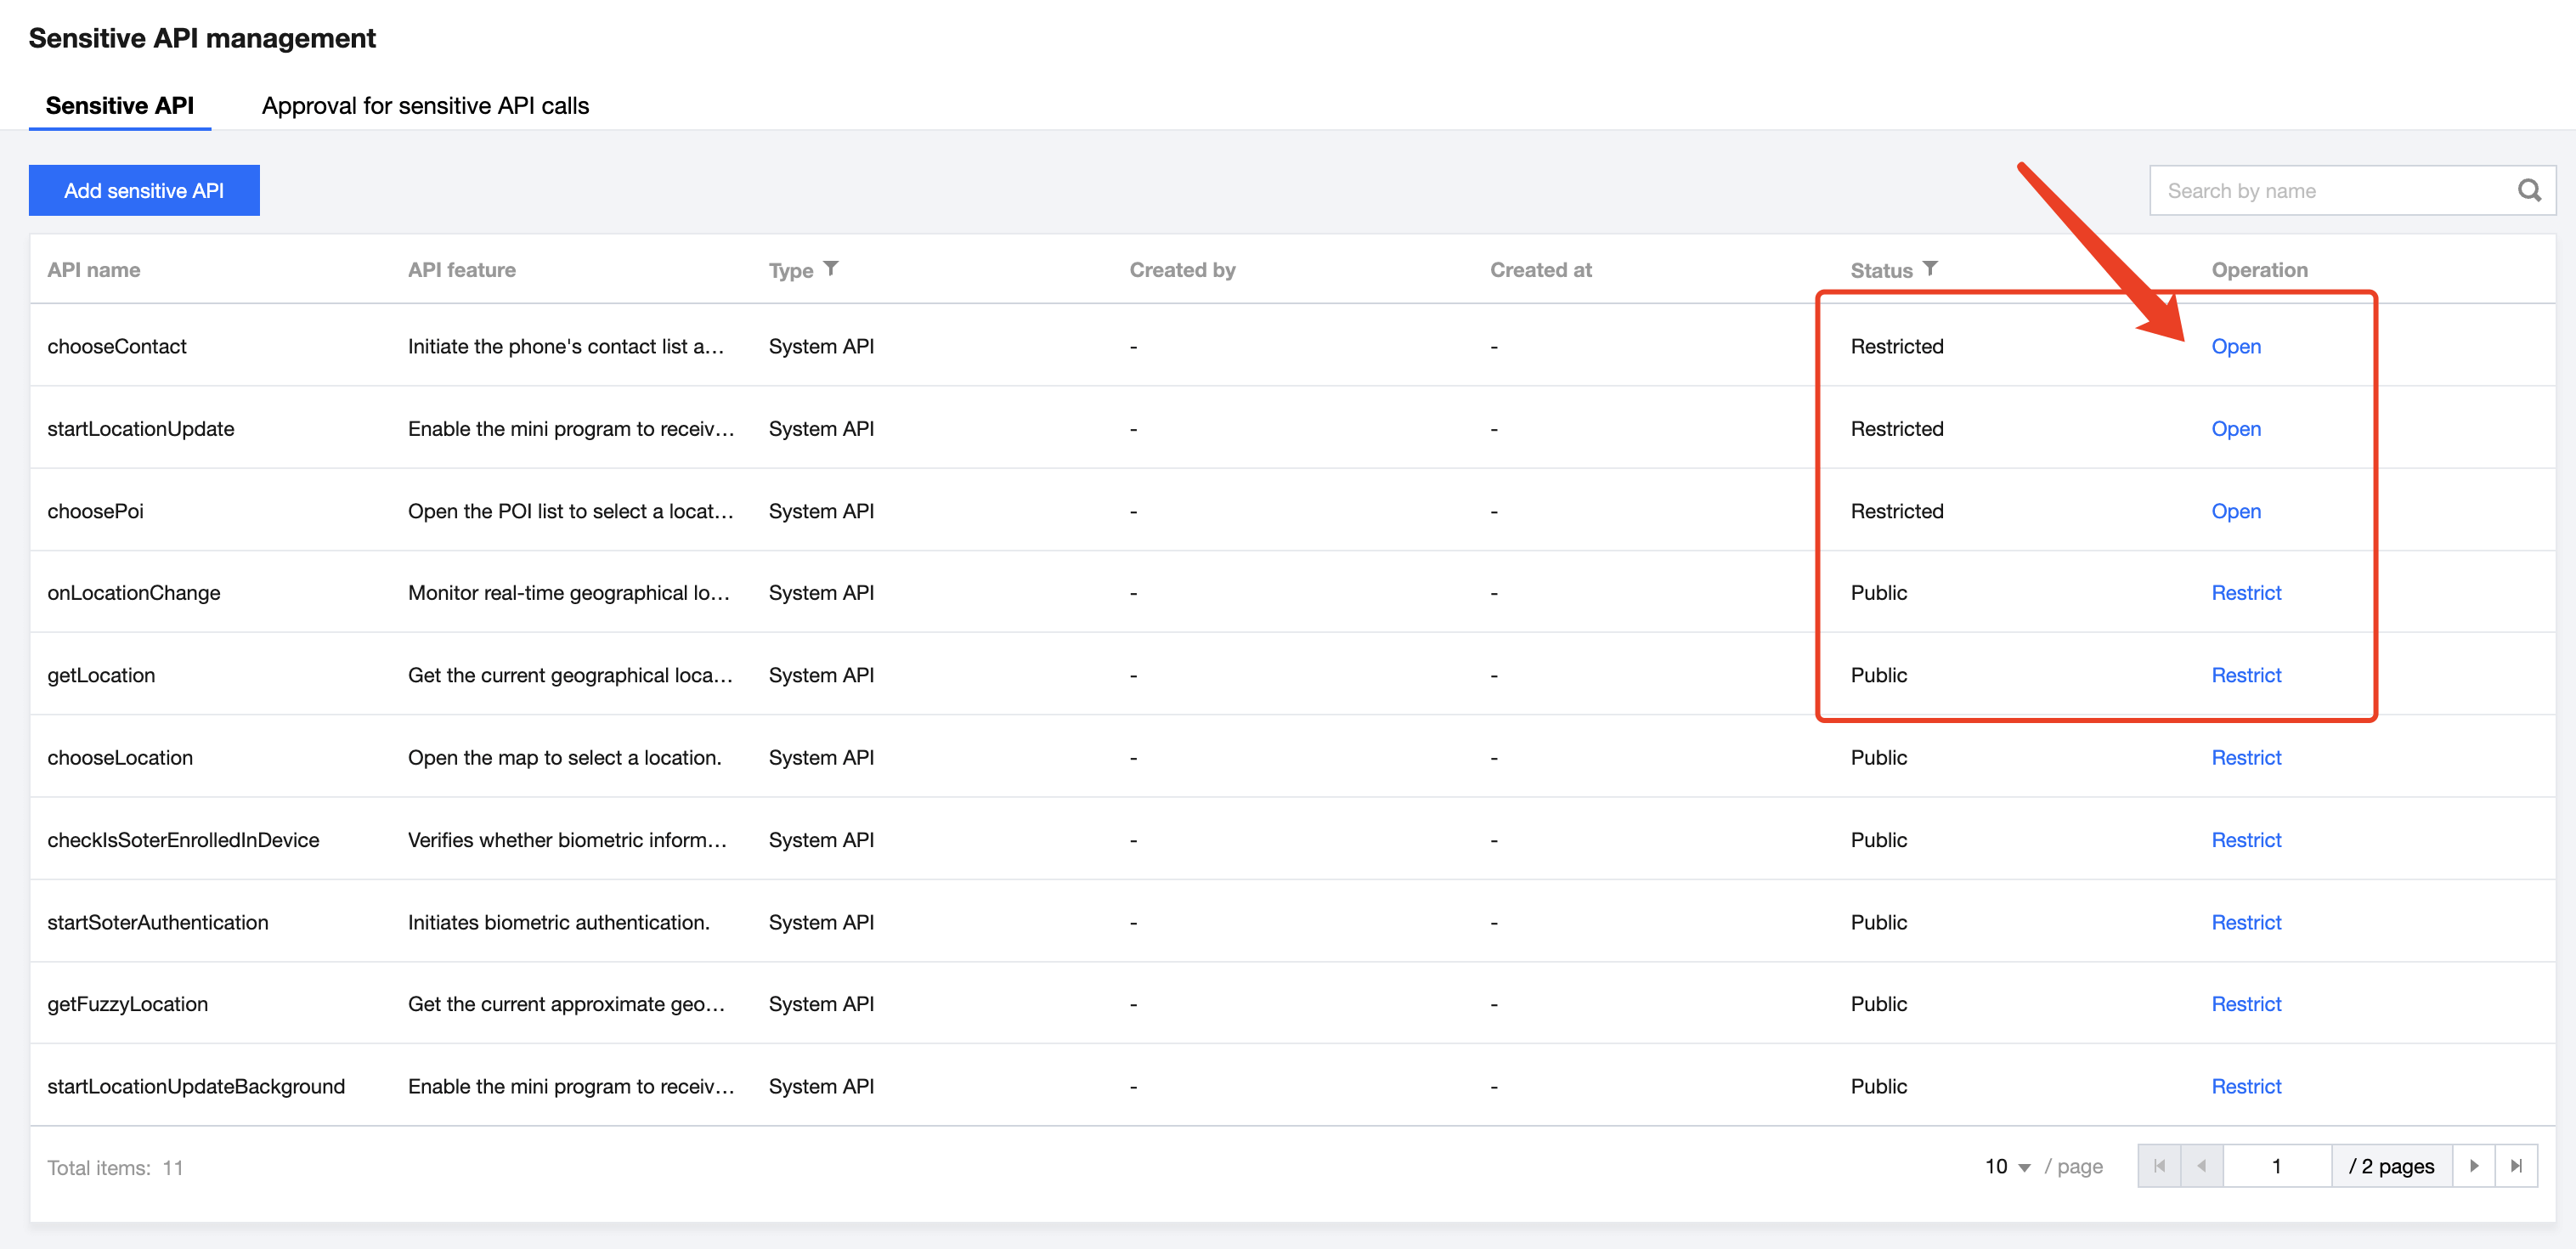Restrict the onLocationChange API
Screen dimensions: 2576x1249
2245,593
